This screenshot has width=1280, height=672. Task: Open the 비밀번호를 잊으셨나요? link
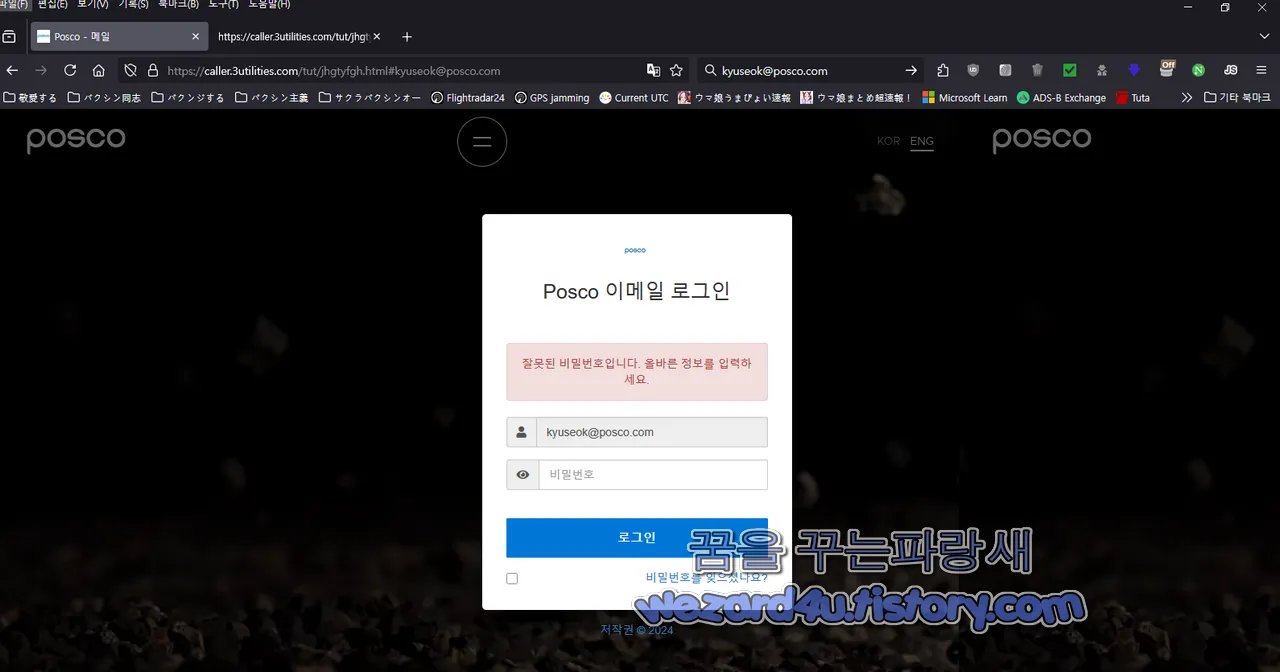(x=707, y=577)
